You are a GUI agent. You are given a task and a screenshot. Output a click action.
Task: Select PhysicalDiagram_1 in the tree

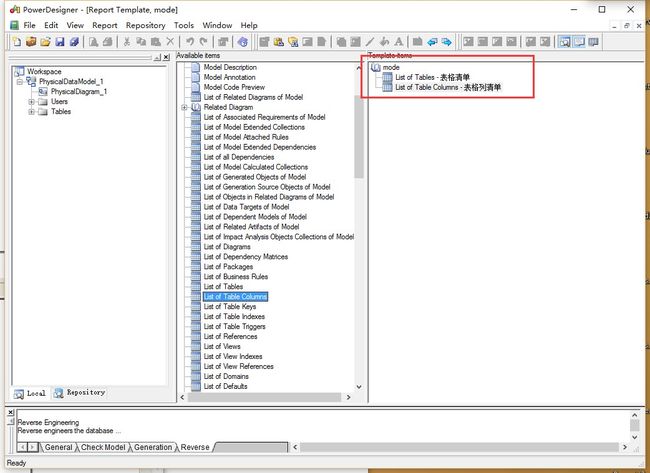click(x=79, y=92)
